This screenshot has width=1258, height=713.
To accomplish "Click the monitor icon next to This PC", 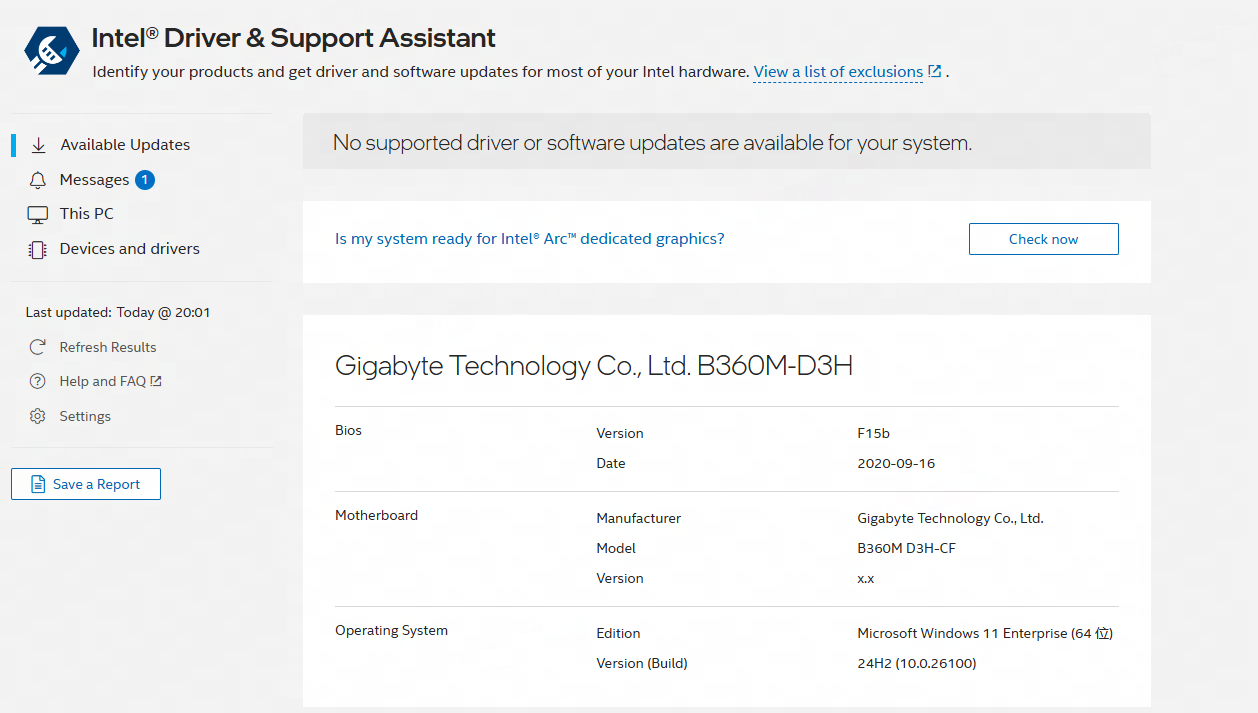I will click(x=38, y=214).
